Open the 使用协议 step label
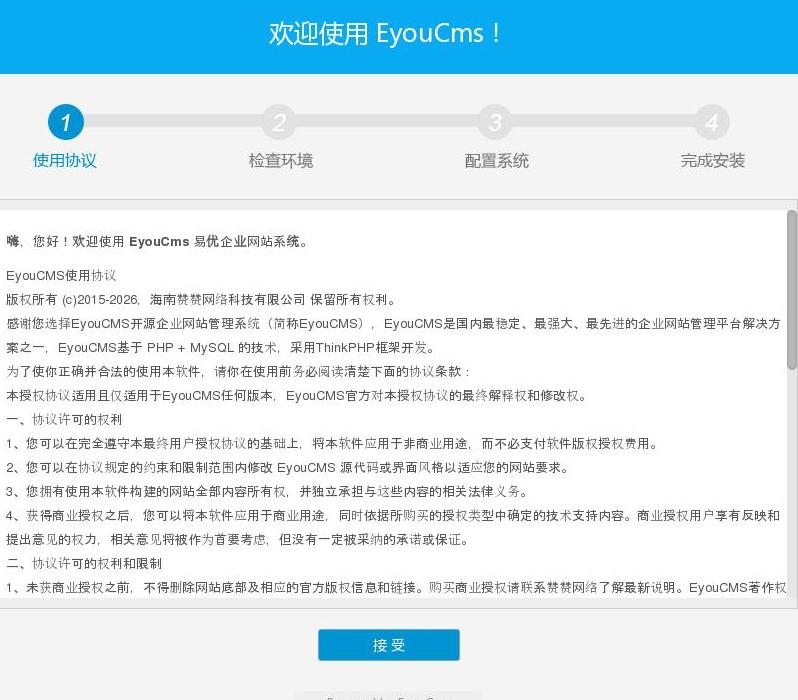 [x=65, y=160]
